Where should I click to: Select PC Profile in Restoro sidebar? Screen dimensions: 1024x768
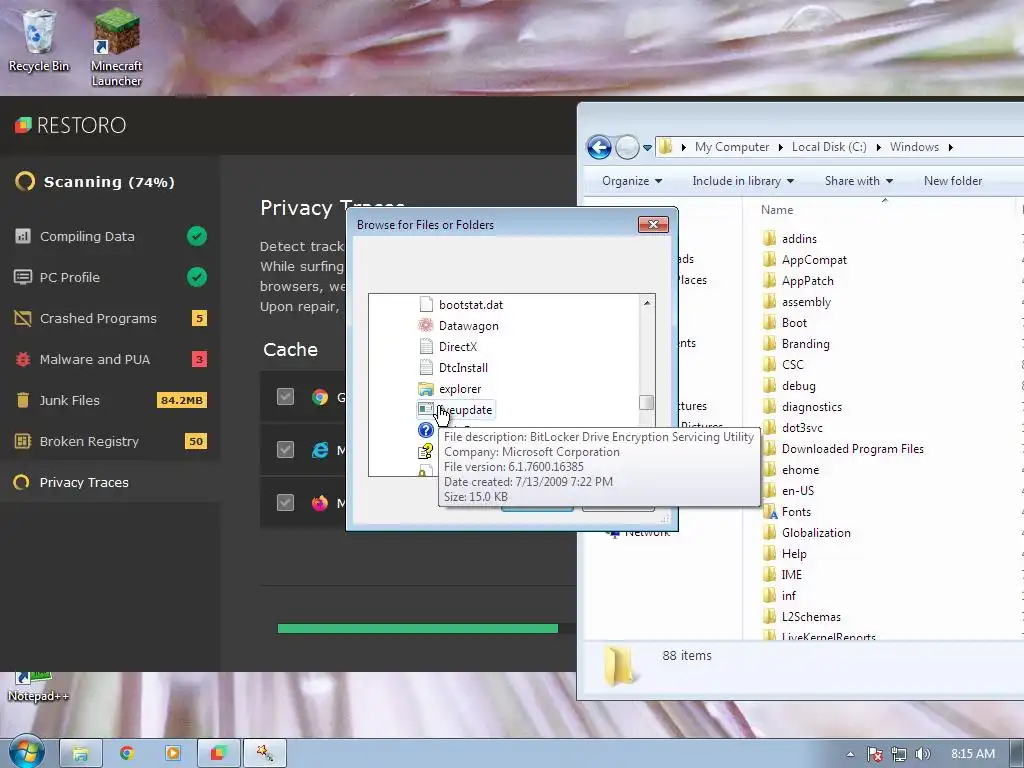(69, 277)
